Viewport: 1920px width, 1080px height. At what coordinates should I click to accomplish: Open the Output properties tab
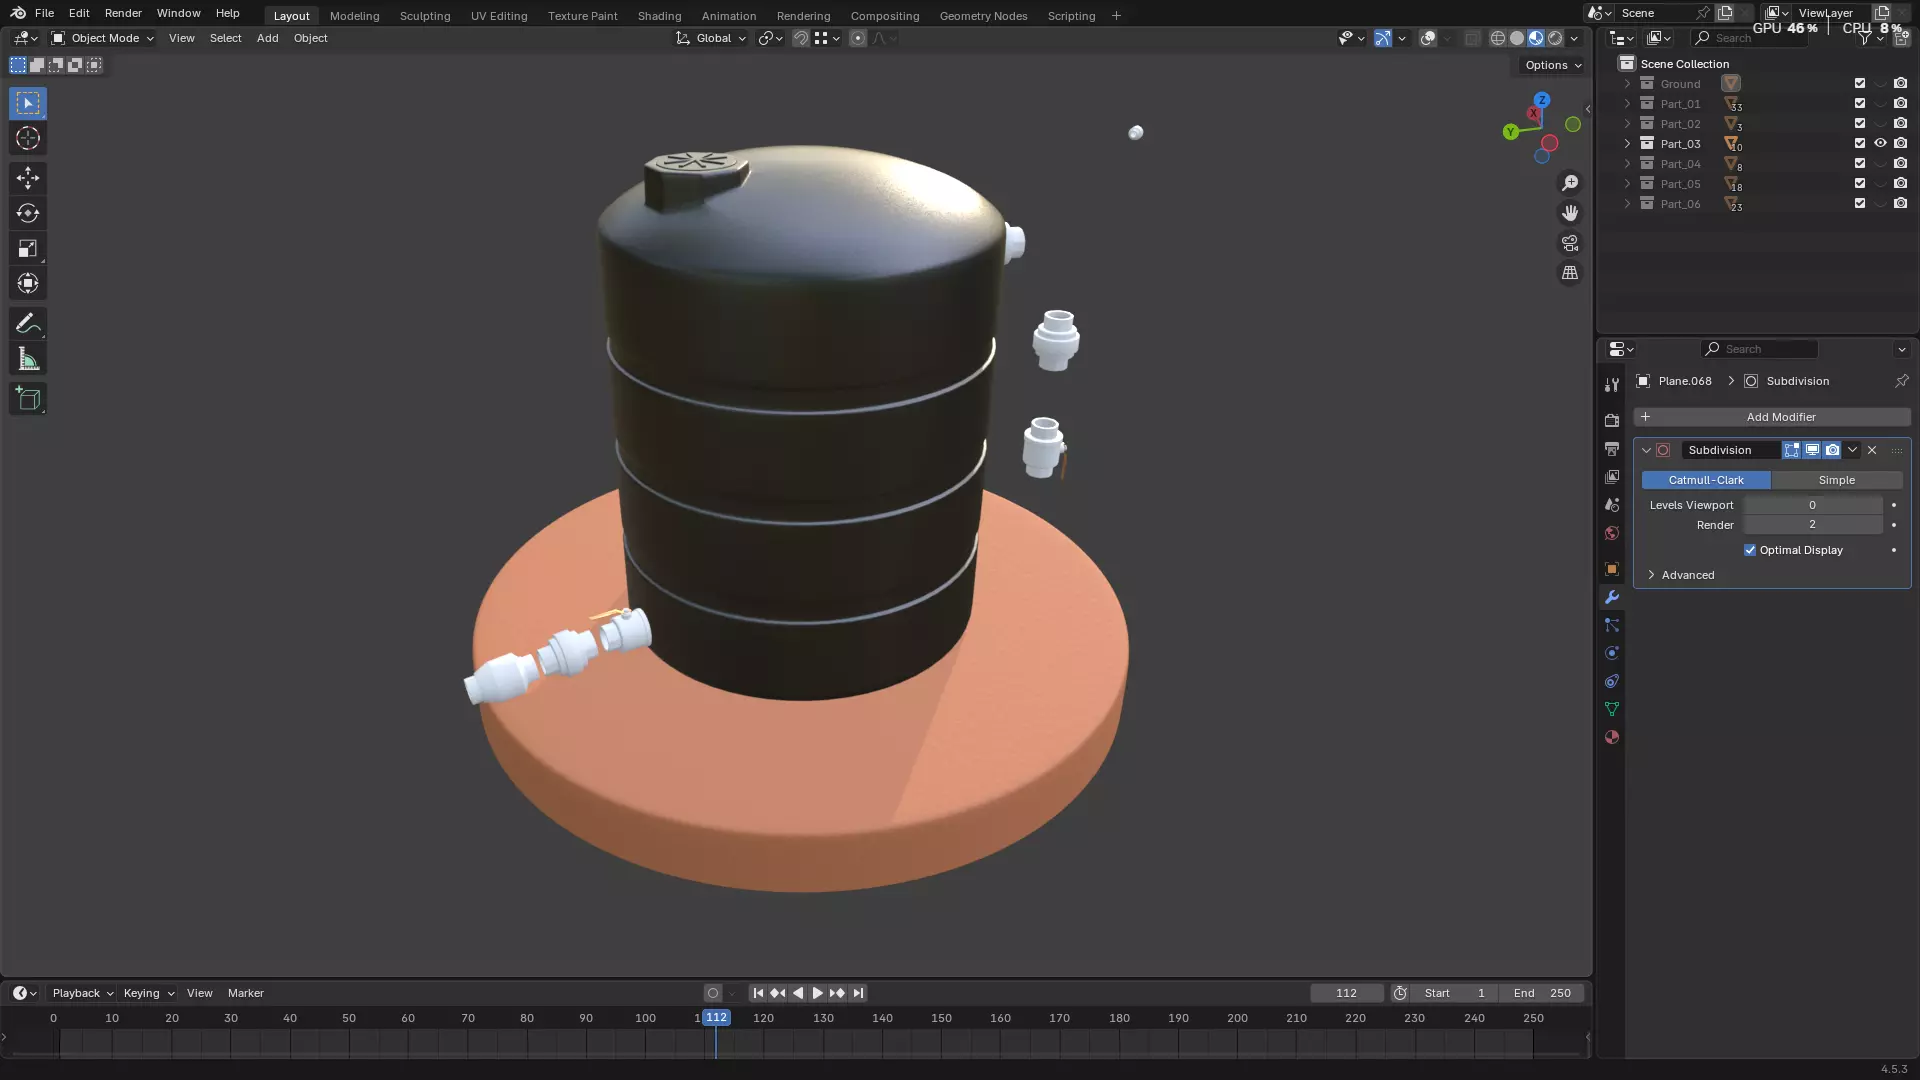coord(1611,449)
